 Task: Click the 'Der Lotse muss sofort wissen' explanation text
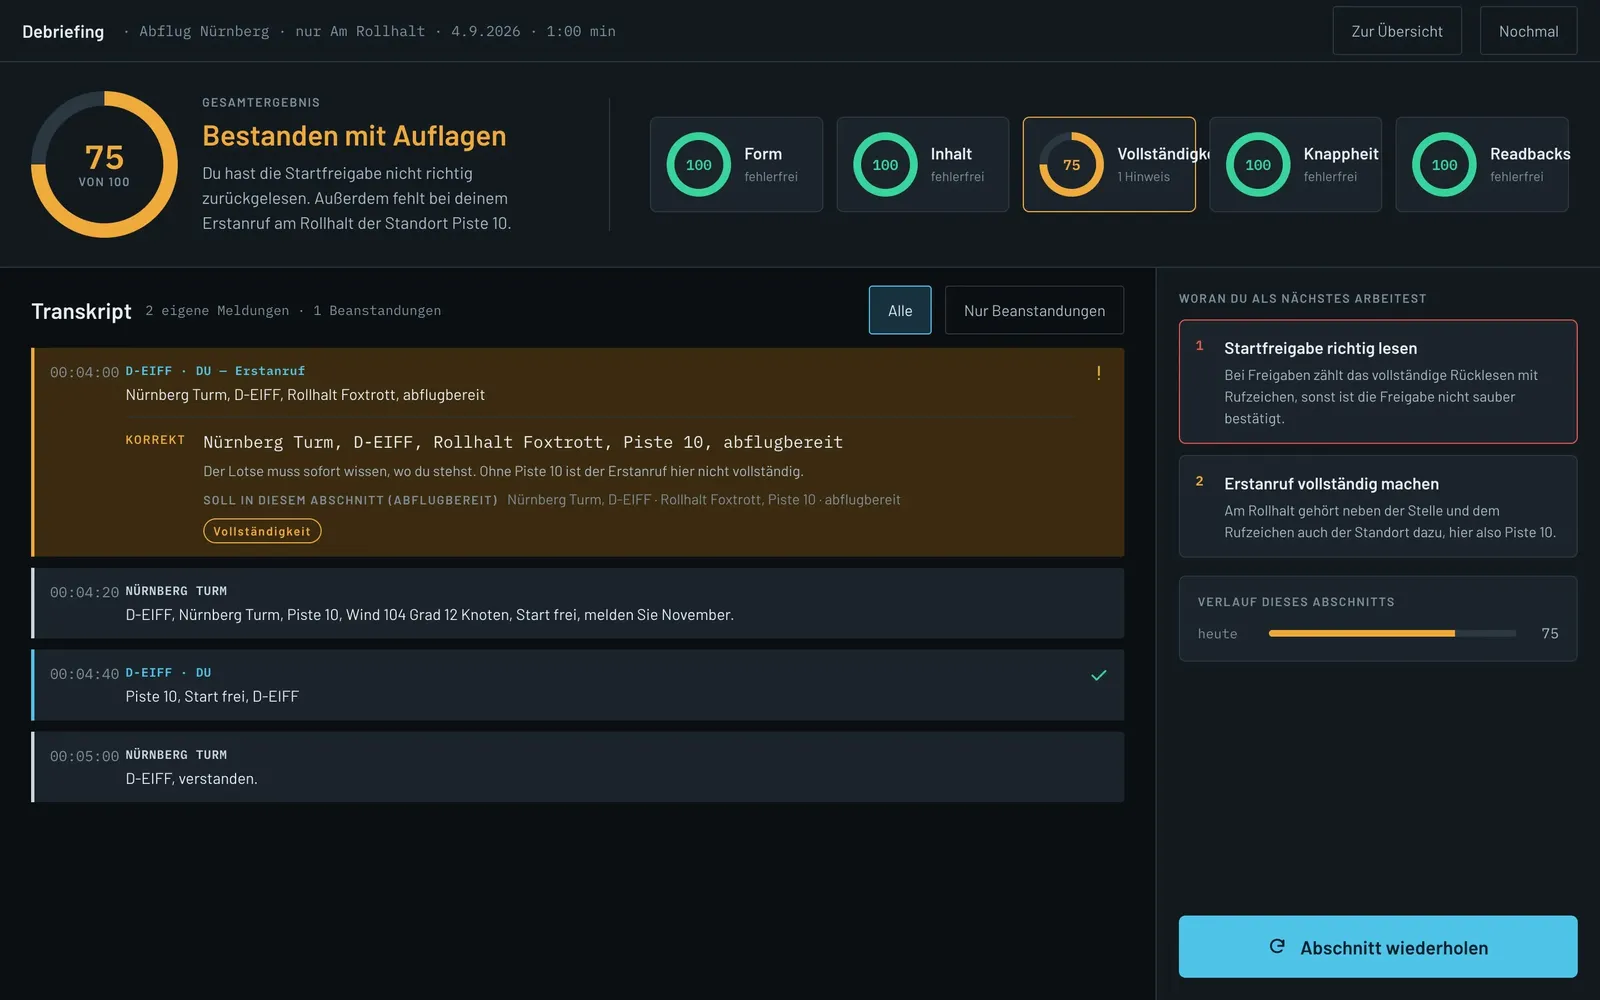coord(503,471)
